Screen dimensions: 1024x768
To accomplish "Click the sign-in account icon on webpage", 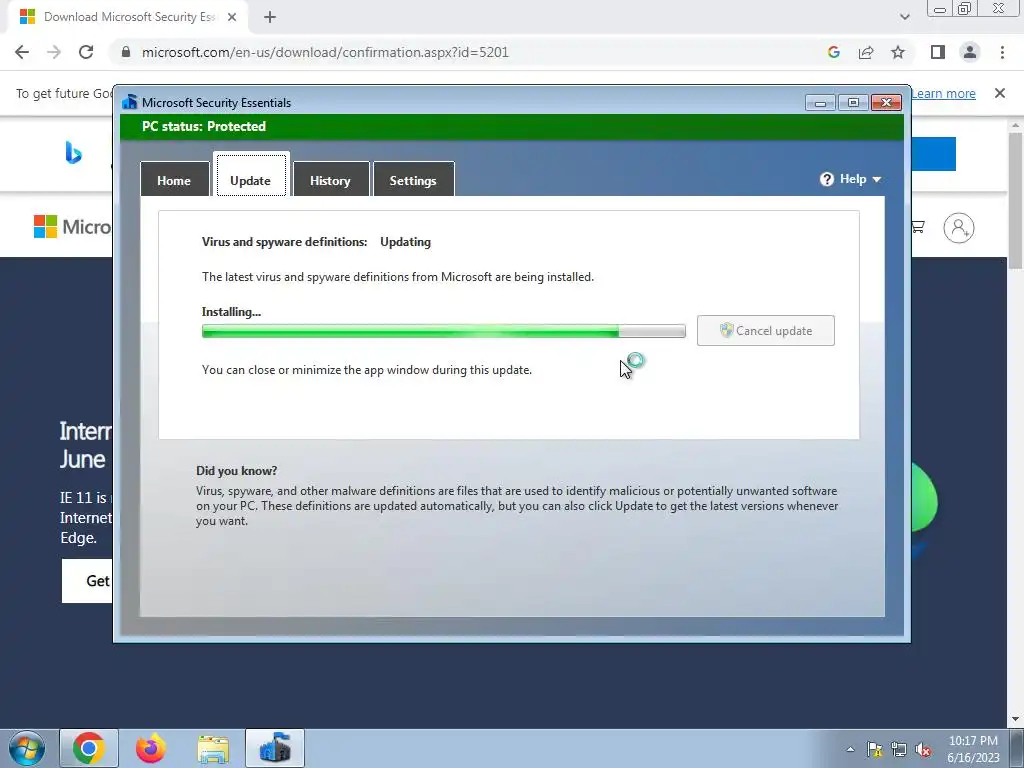I will pyautogui.click(x=959, y=227).
